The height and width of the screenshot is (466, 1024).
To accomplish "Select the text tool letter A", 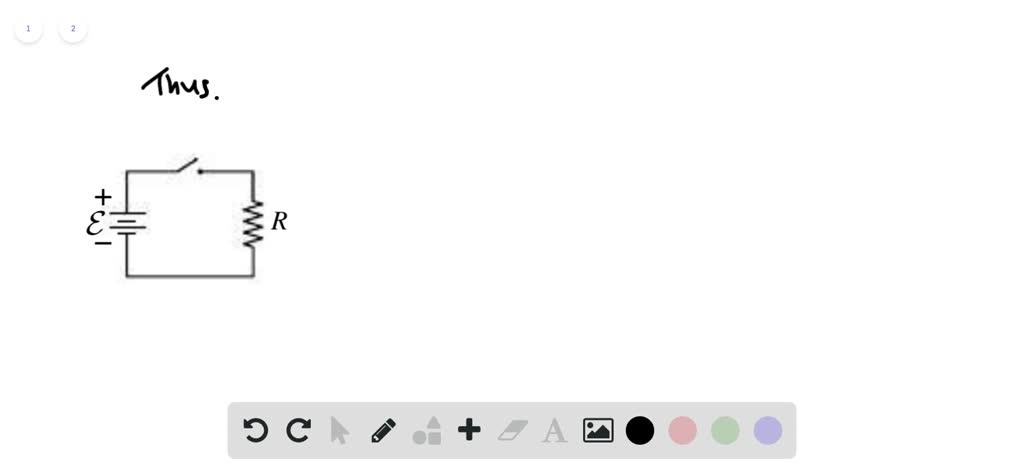I will pos(554,431).
